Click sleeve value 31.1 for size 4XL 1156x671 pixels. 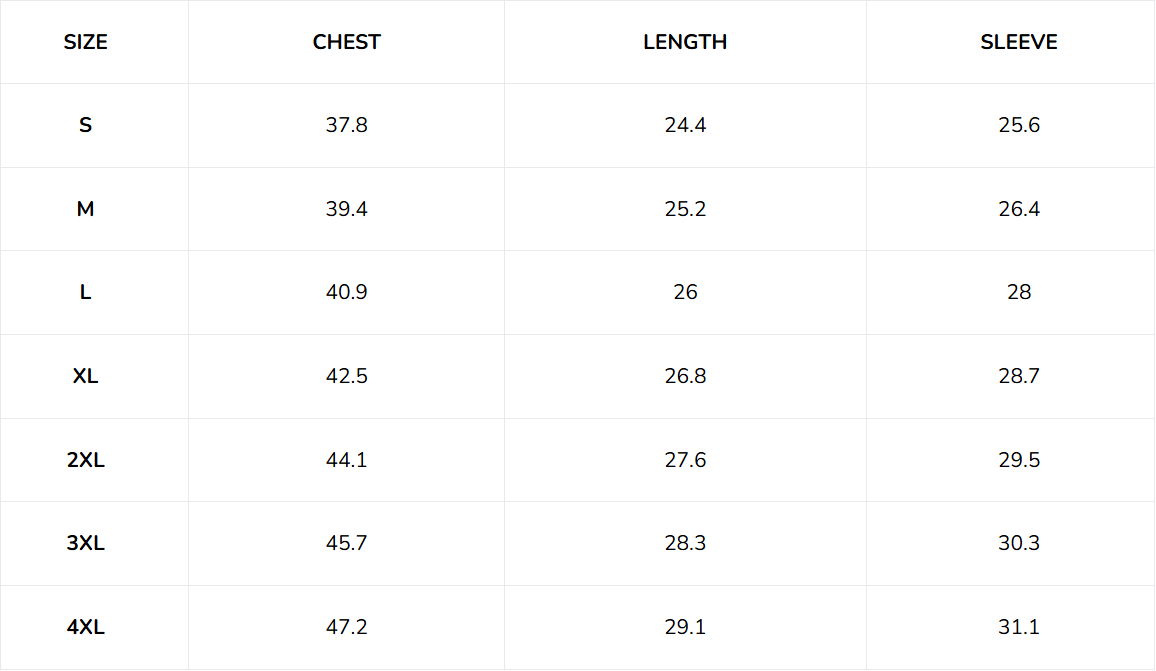pos(1019,627)
